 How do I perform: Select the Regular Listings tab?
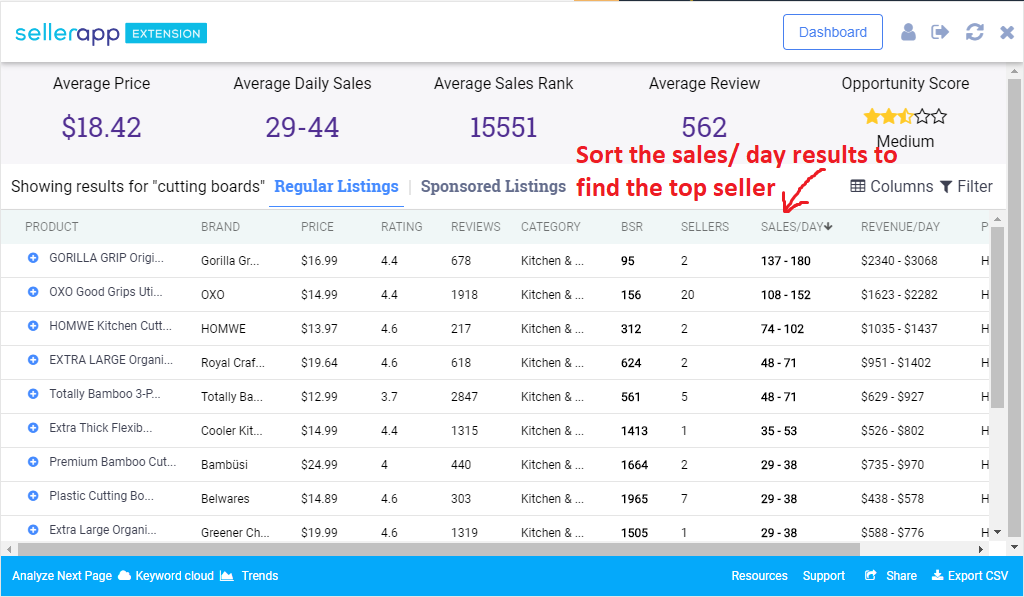tap(336, 187)
